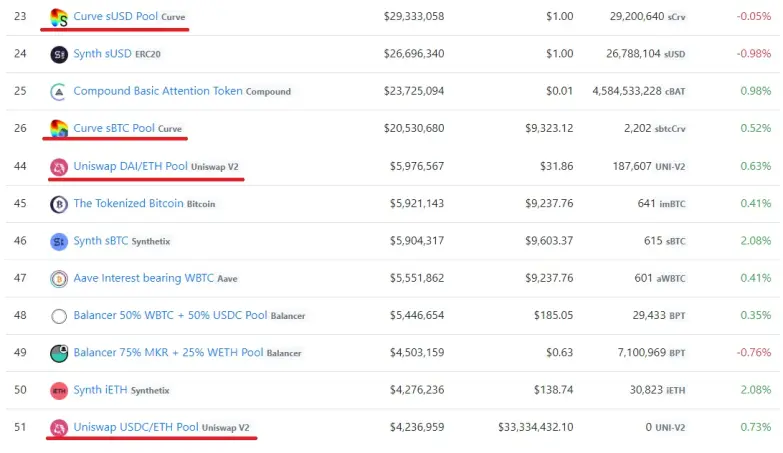This screenshot has height=453, width=783.
Task: Click the 187,607 UNI-V2 supply cell
Action: click(x=649, y=166)
